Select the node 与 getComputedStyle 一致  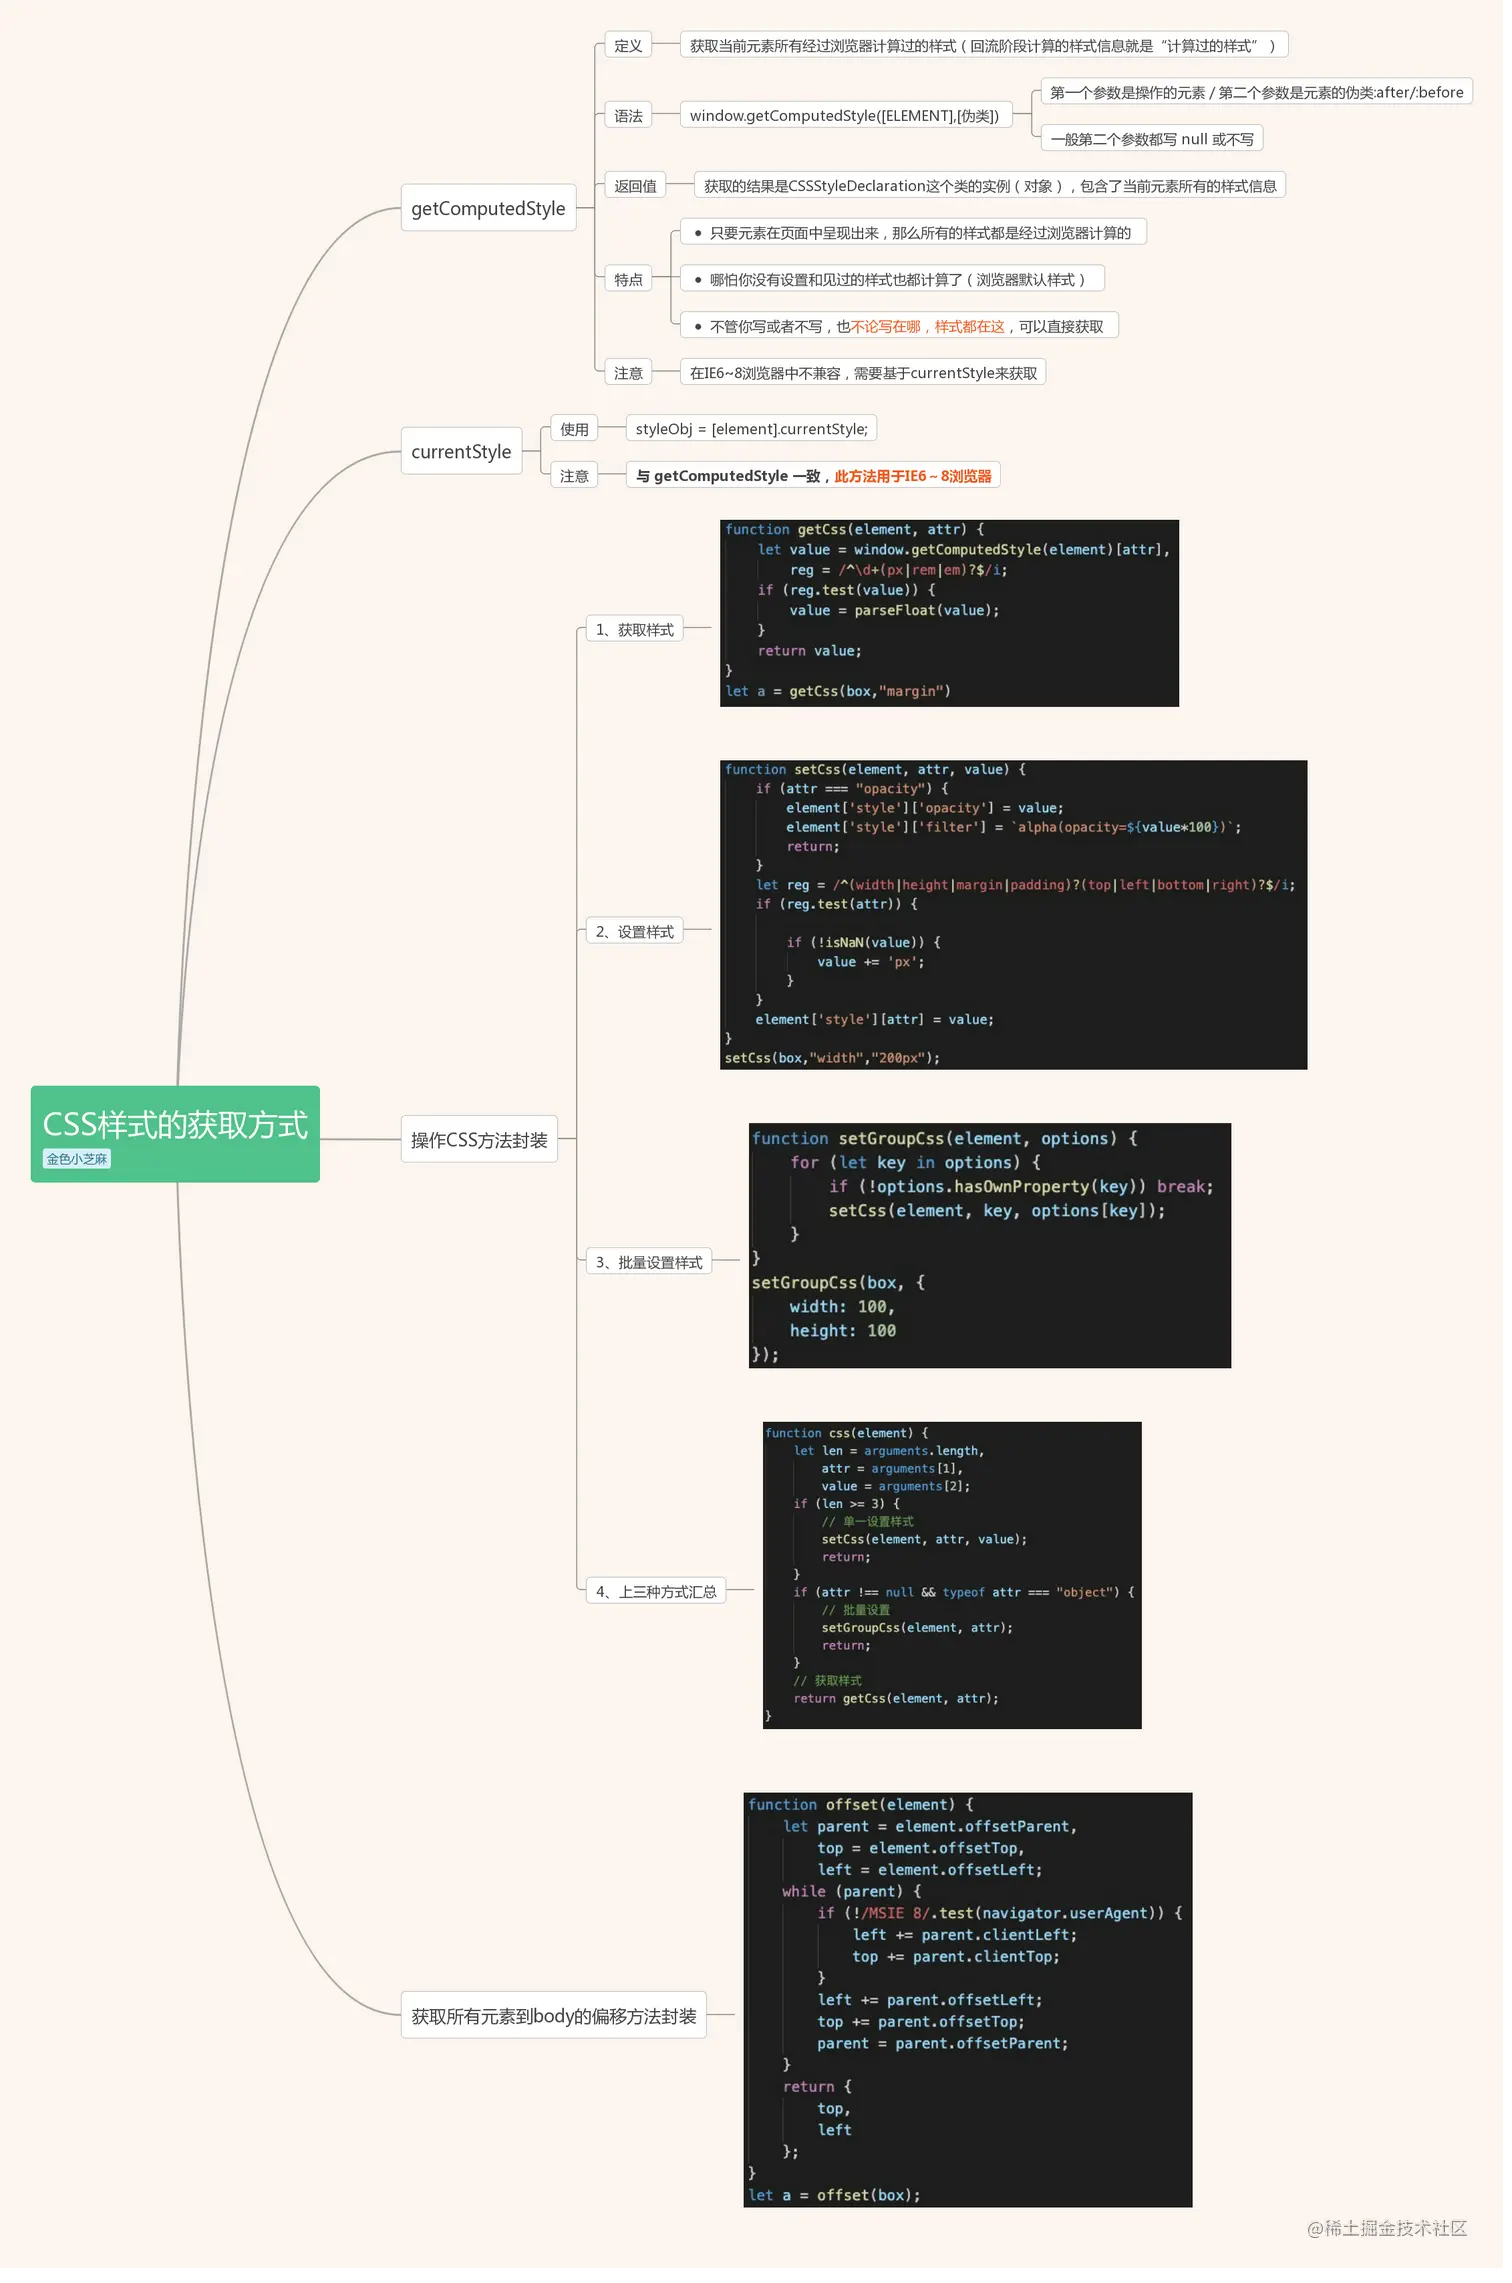coord(818,478)
